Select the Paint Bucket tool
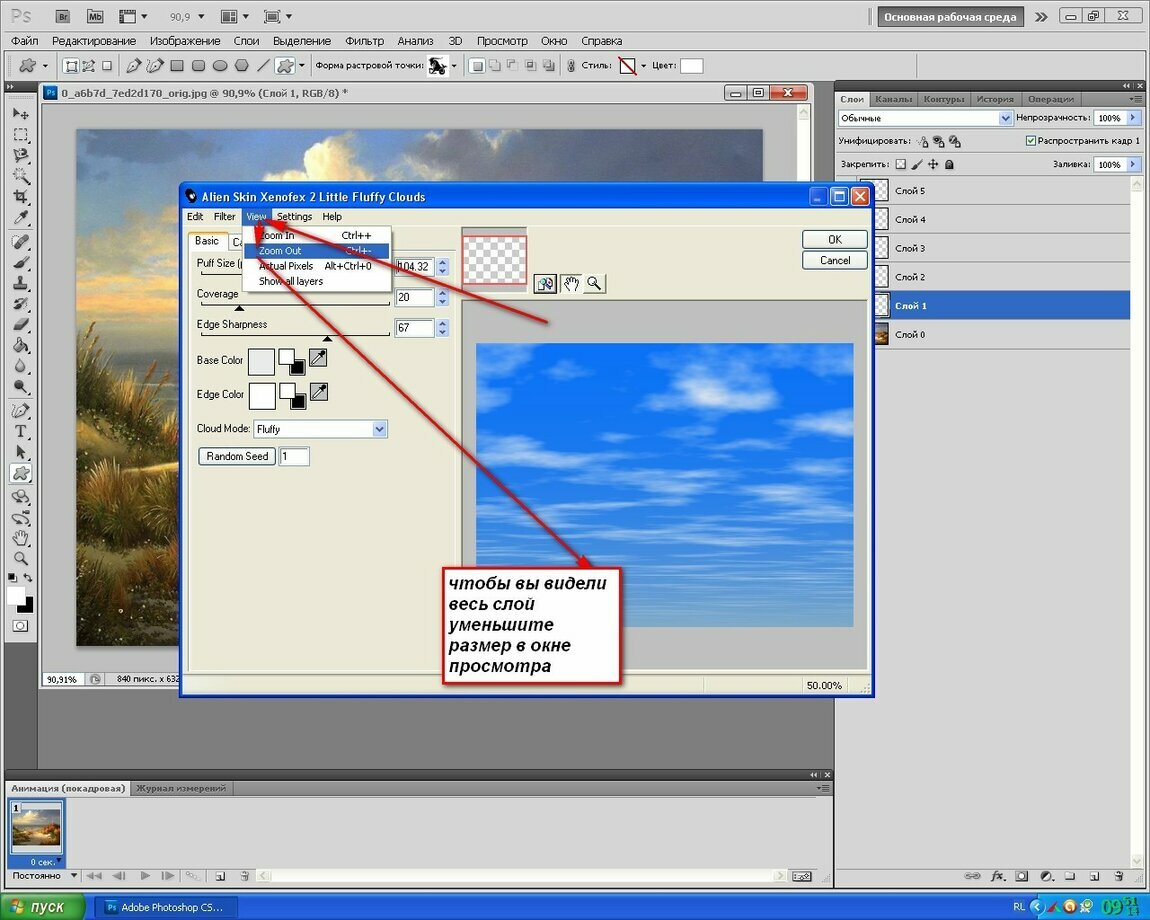 [x=21, y=346]
